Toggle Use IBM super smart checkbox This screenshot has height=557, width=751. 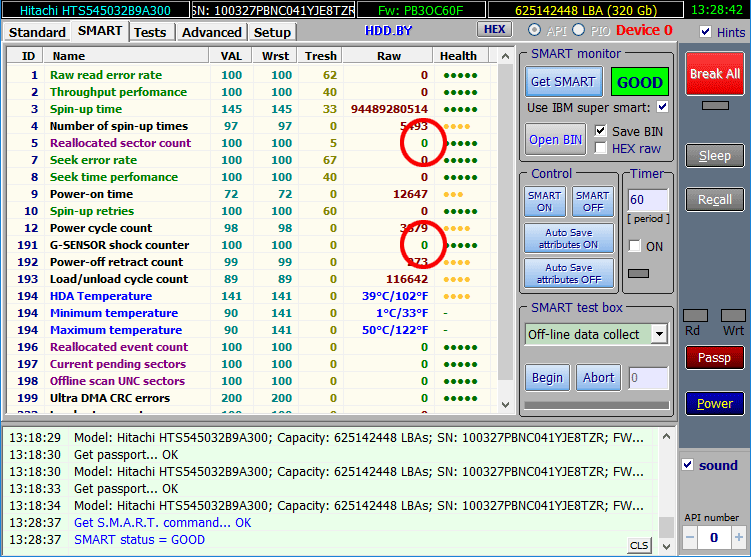point(662,107)
